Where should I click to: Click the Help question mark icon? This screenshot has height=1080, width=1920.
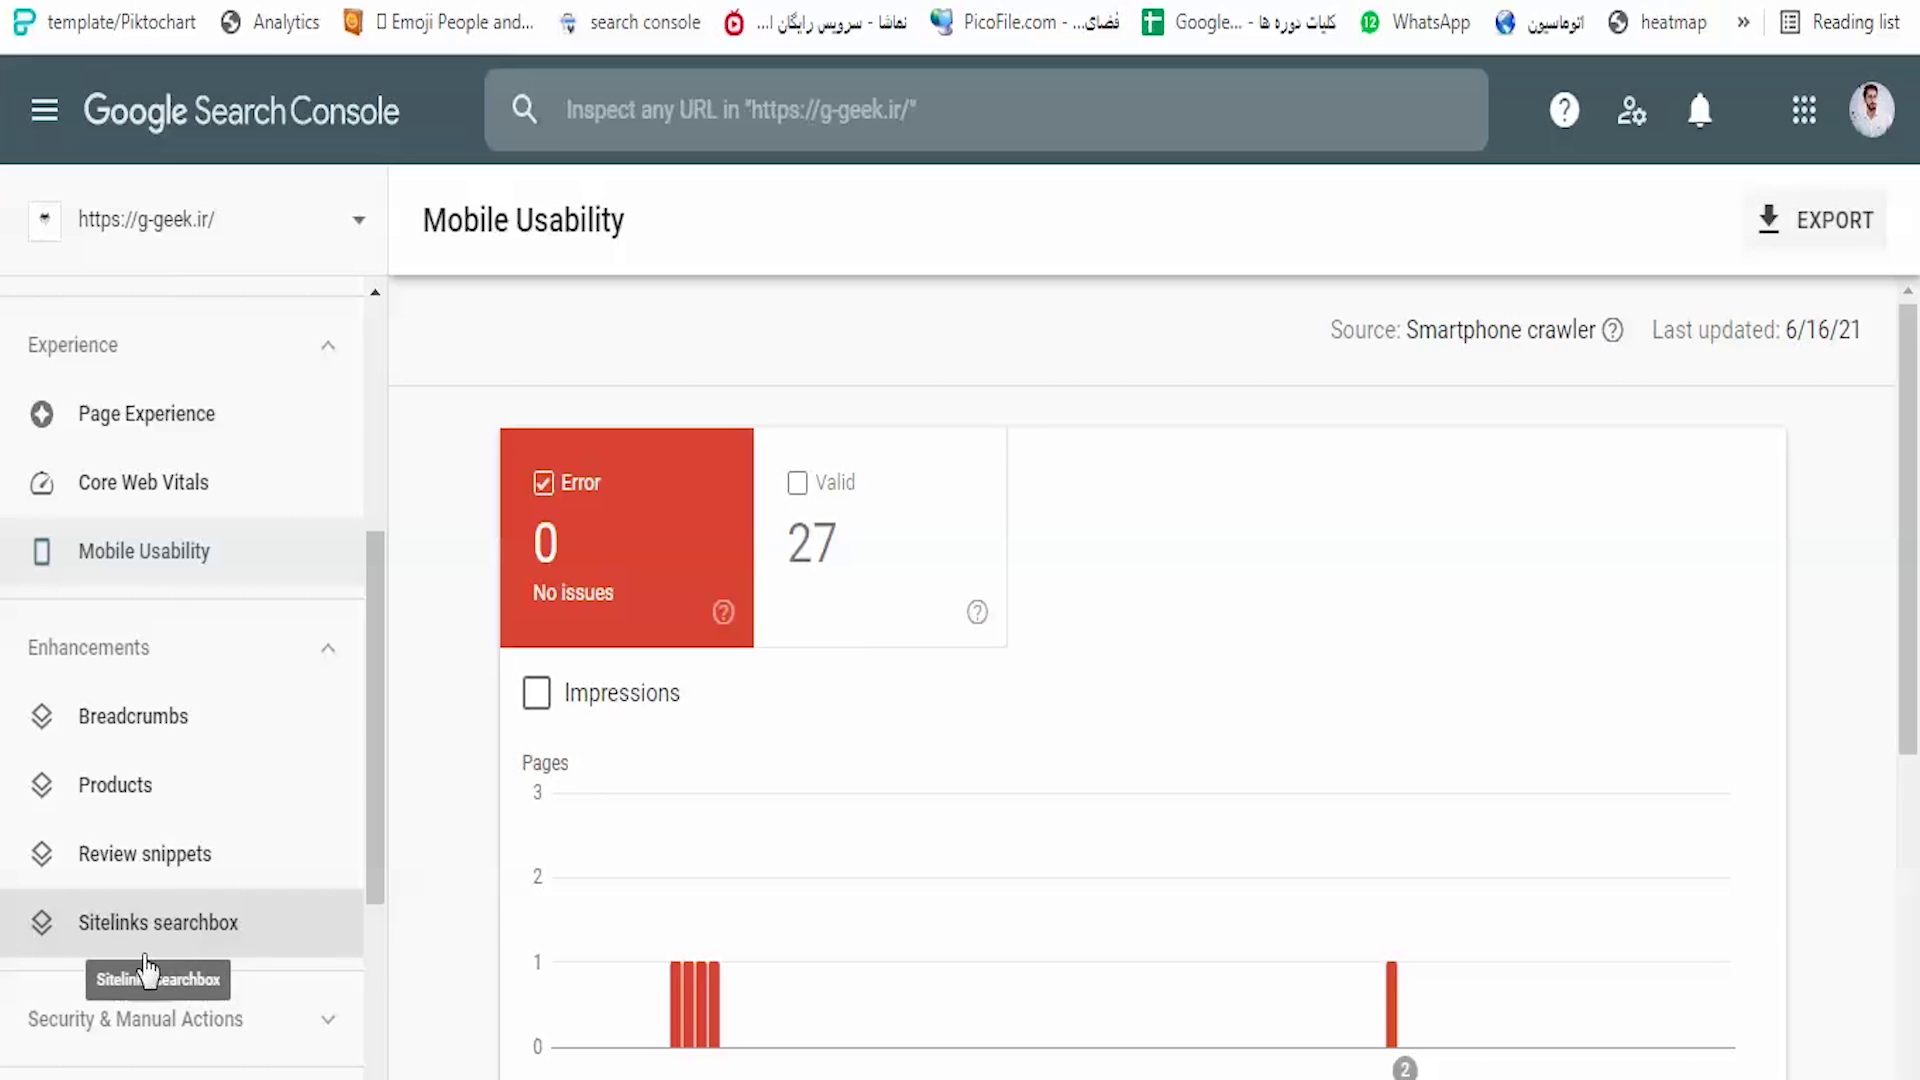[x=1564, y=110]
